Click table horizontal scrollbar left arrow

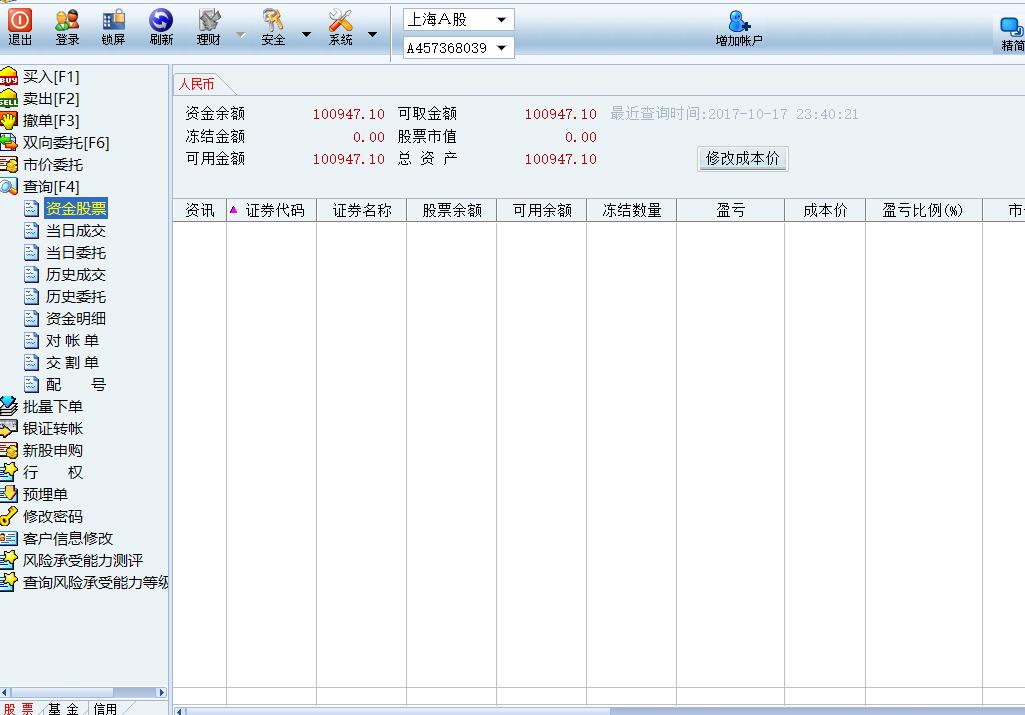(x=179, y=711)
